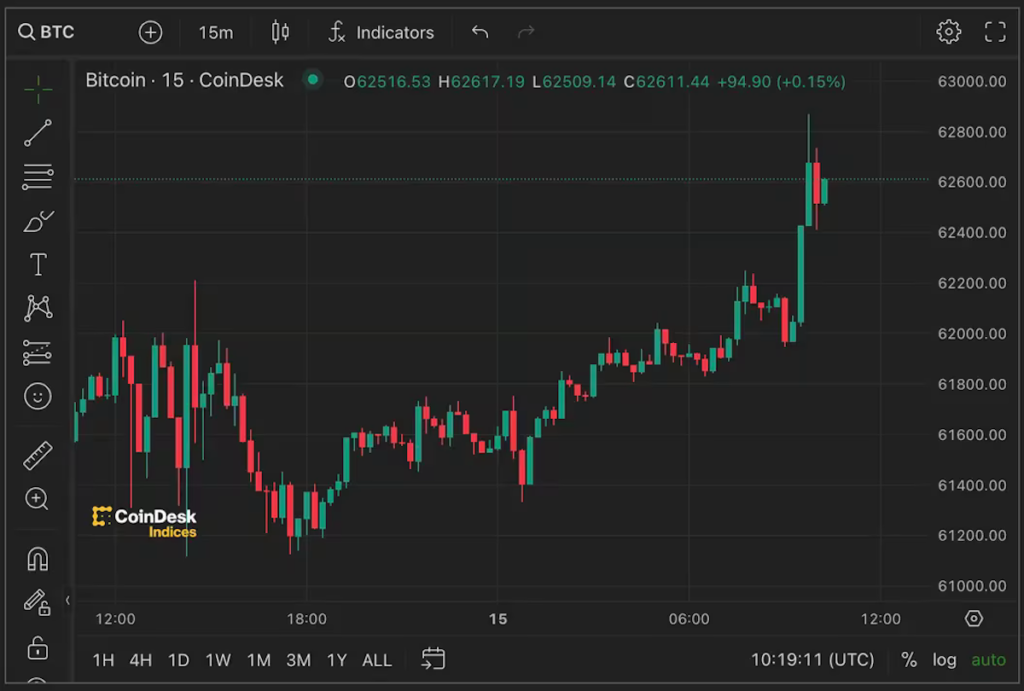Set time range to 1W

pos(218,660)
